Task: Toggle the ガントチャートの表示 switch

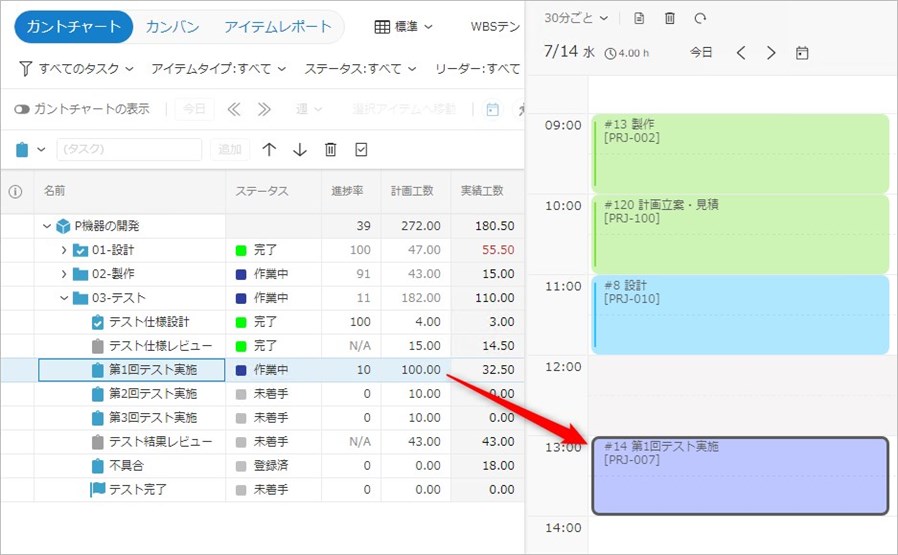Action: [22, 109]
